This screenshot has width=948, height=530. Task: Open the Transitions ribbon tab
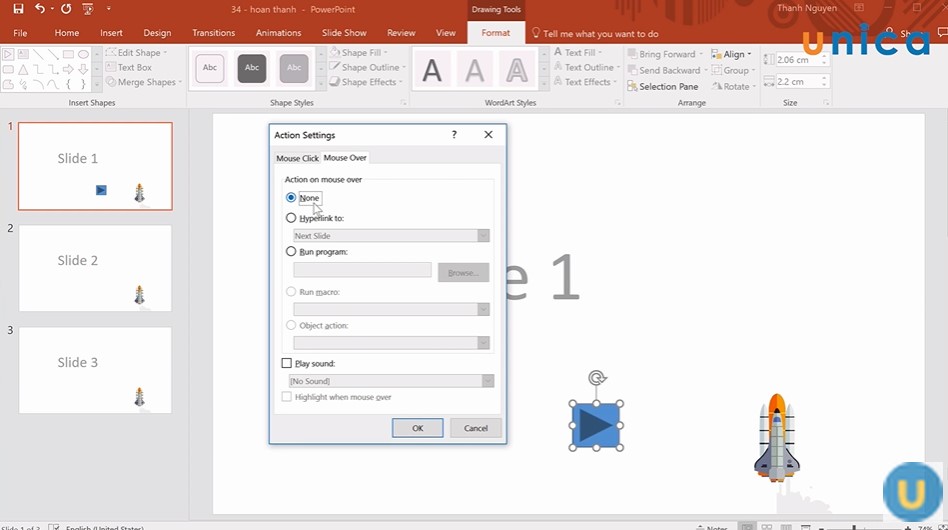click(213, 33)
